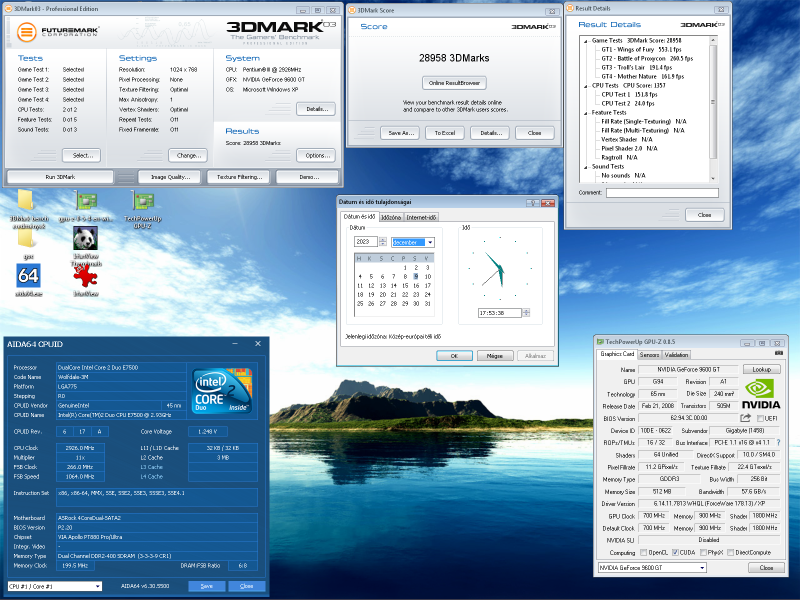The image size is (800, 600).
Task: Minimize the AIDA64 CPUID window
Action: pyautogui.click(x=235, y=344)
